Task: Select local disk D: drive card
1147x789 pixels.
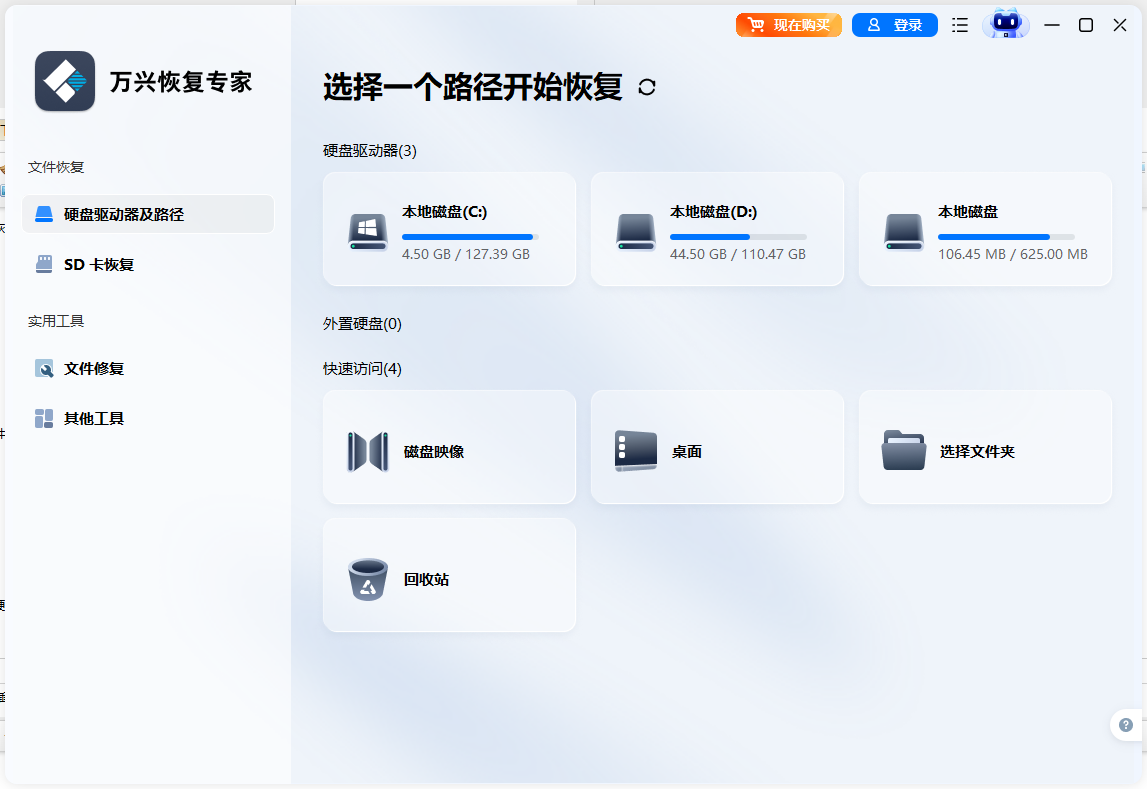Action: [x=717, y=229]
